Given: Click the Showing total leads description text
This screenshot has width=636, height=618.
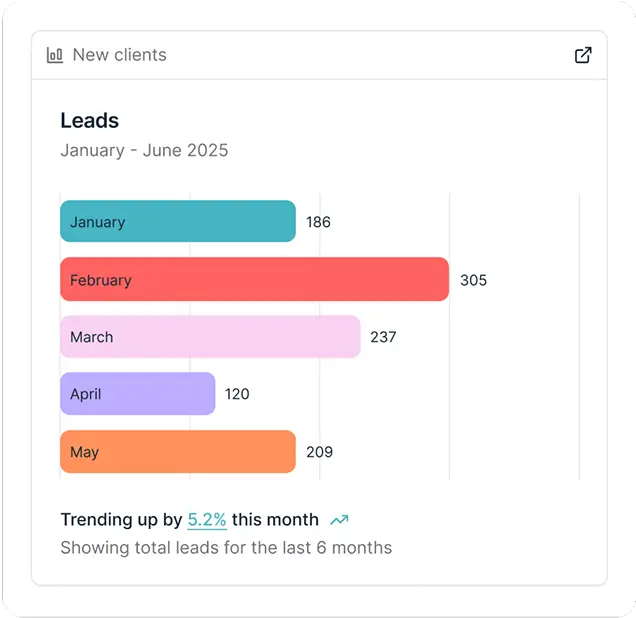Looking at the screenshot, I should (x=226, y=548).
